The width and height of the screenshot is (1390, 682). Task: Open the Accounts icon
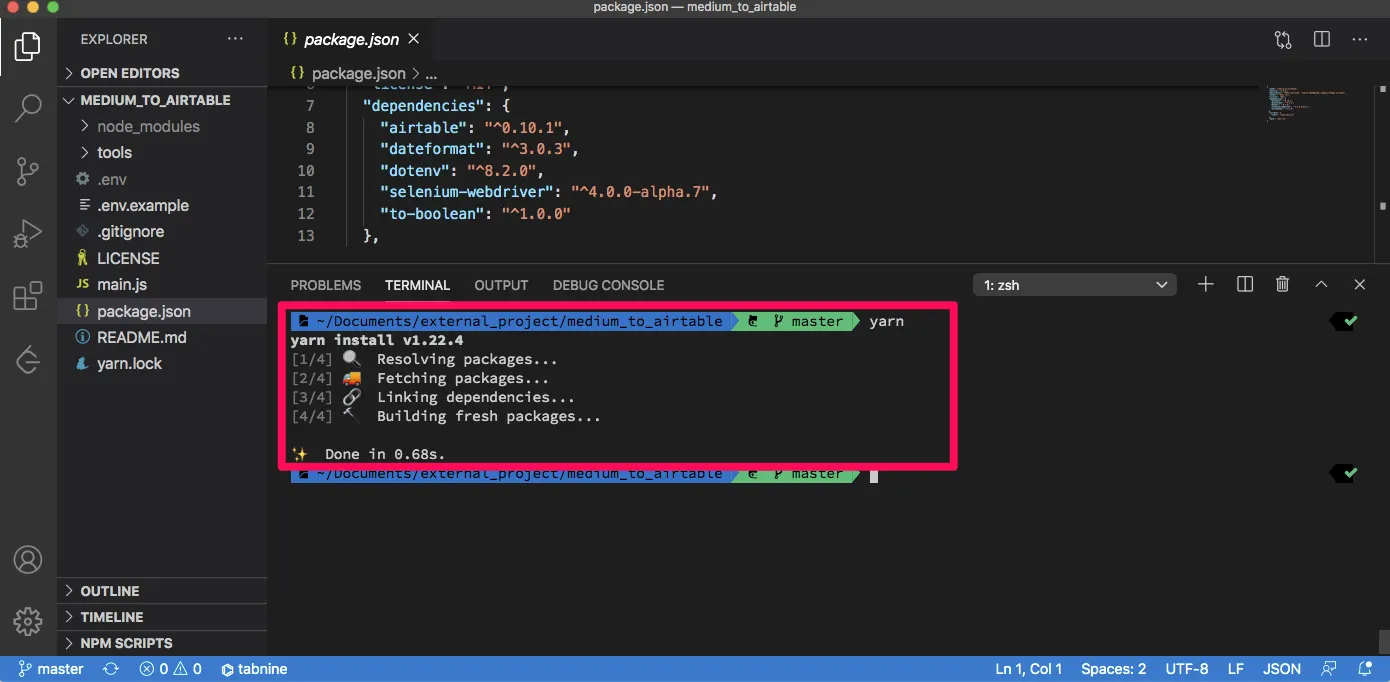(28, 560)
